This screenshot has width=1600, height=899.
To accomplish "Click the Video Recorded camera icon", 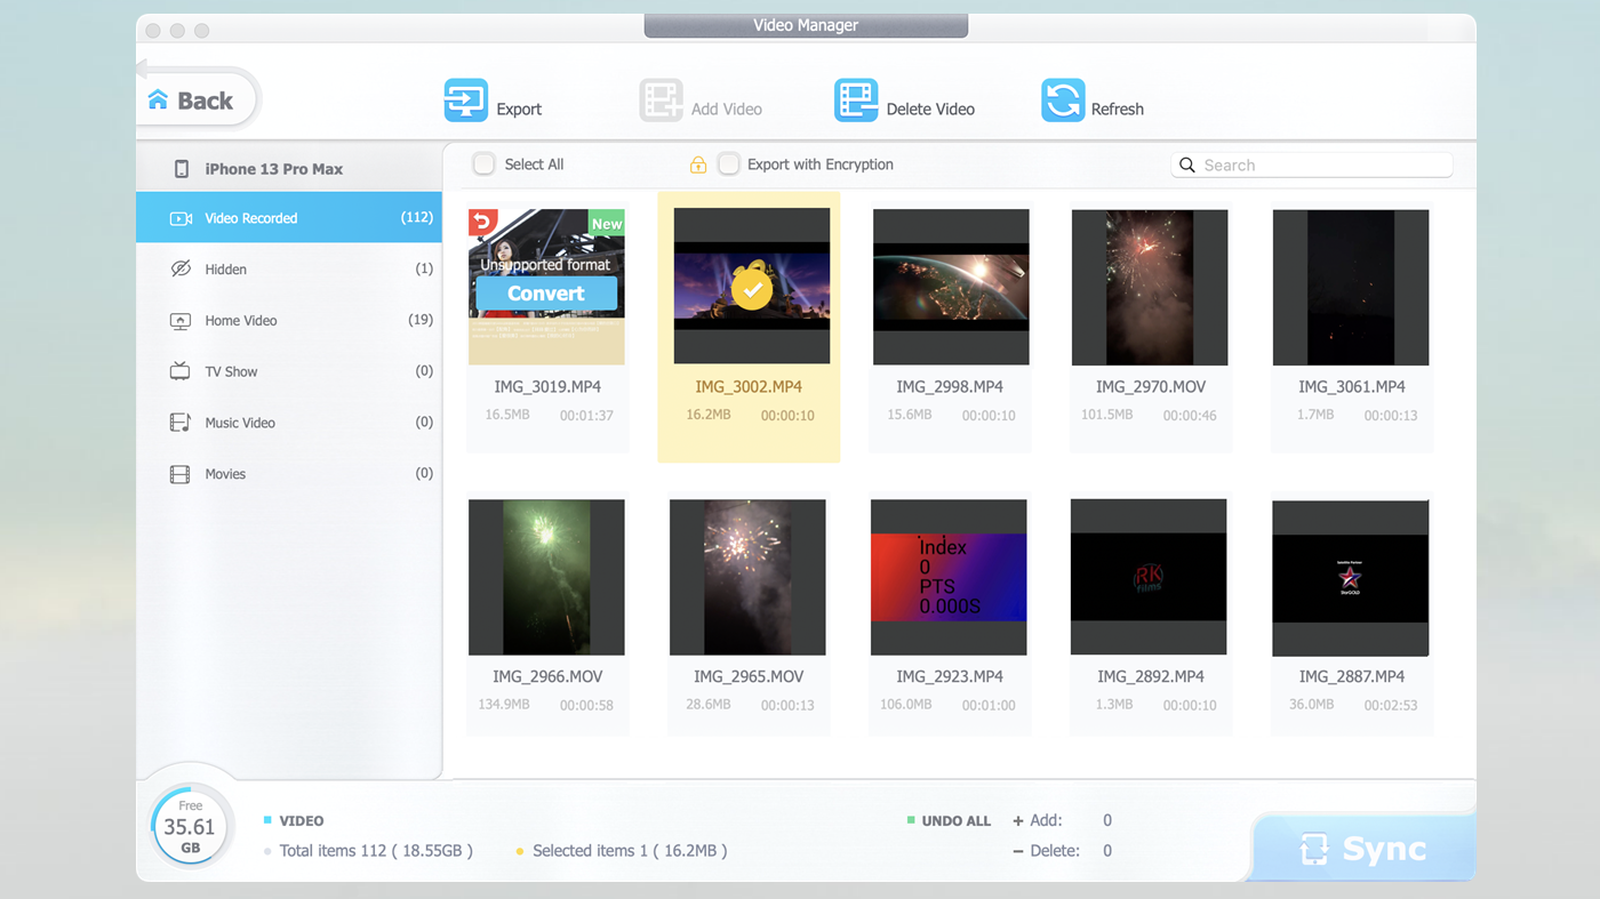I will pyautogui.click(x=181, y=218).
